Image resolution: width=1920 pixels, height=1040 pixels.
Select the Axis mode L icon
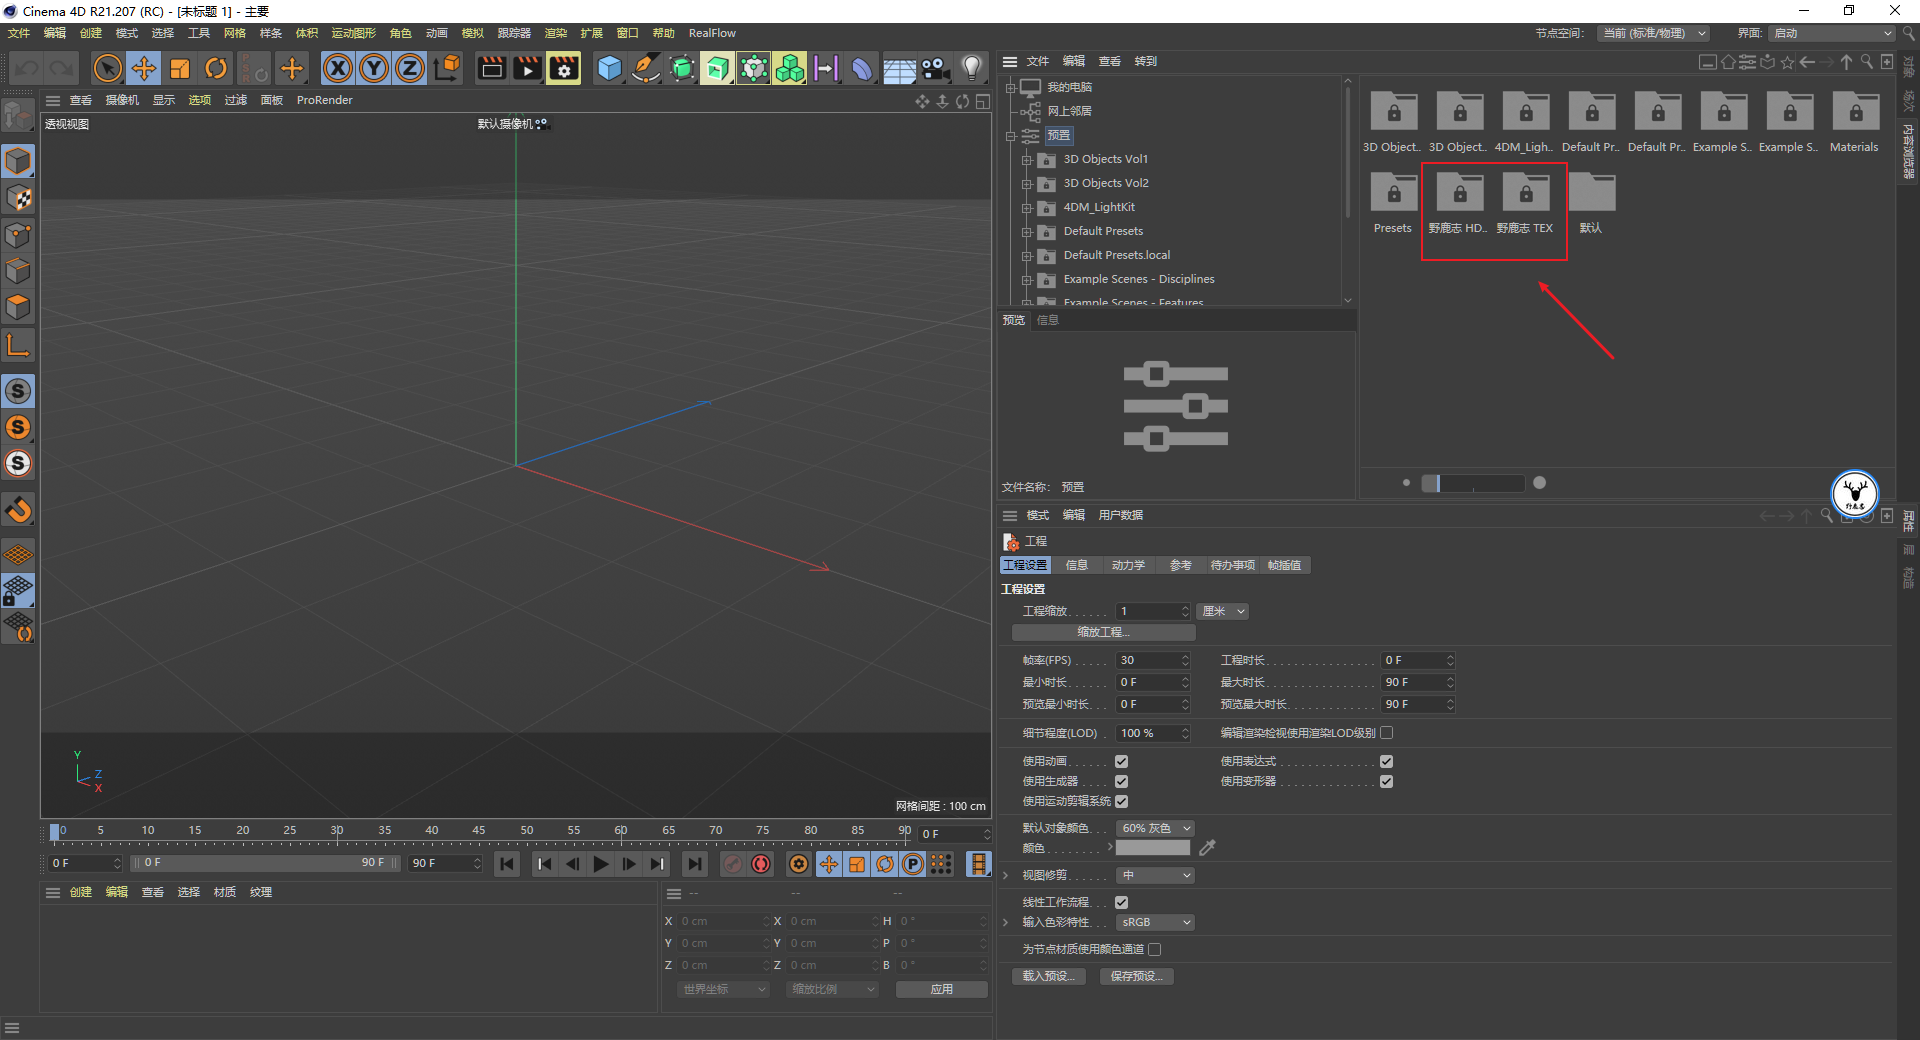pyautogui.click(x=18, y=346)
